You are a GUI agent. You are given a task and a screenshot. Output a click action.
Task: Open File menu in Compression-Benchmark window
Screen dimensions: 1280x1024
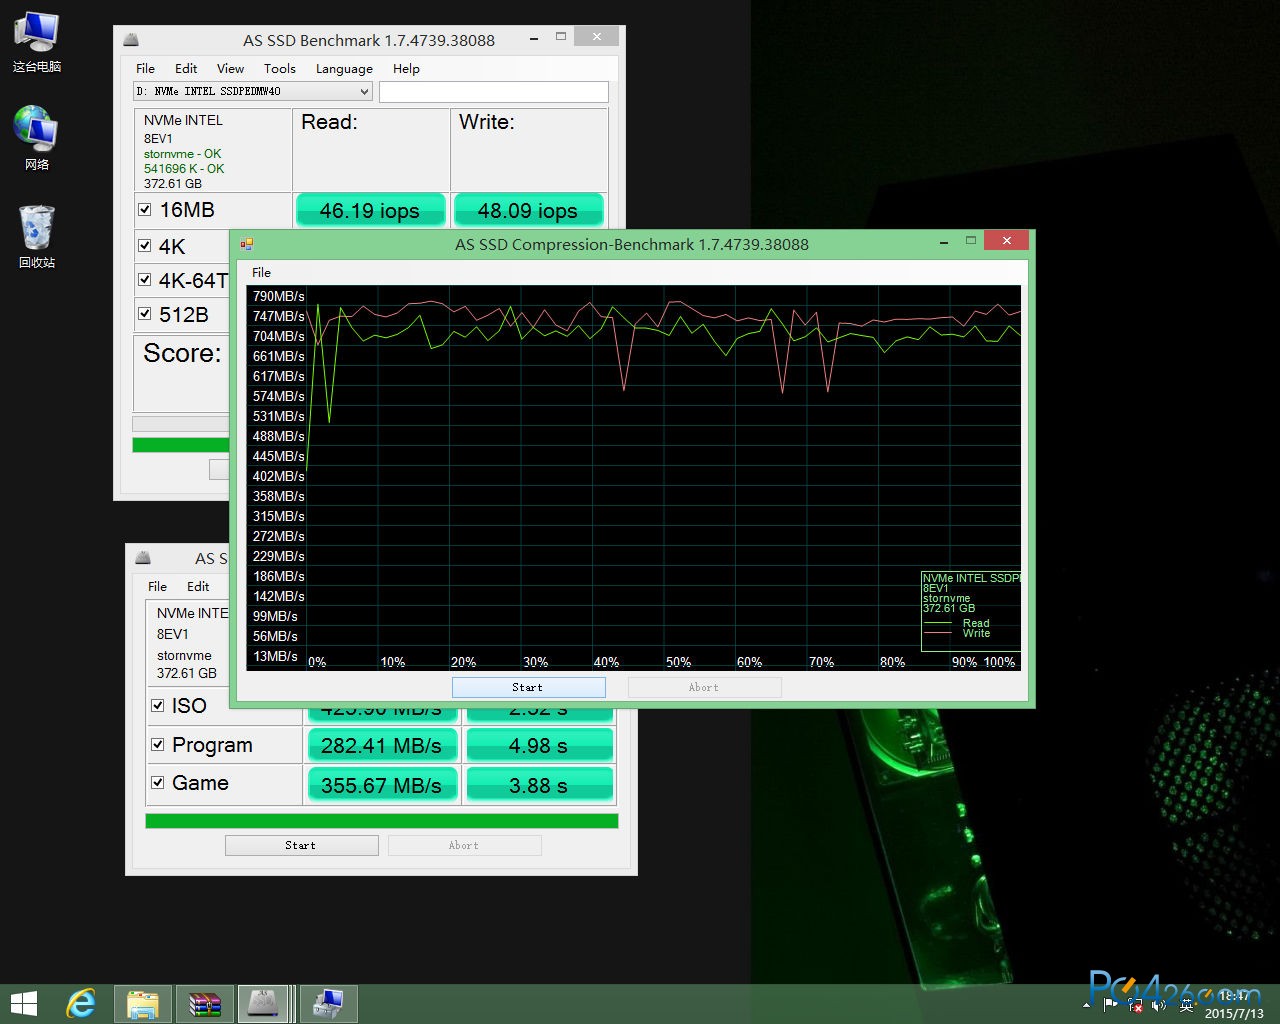[261, 272]
